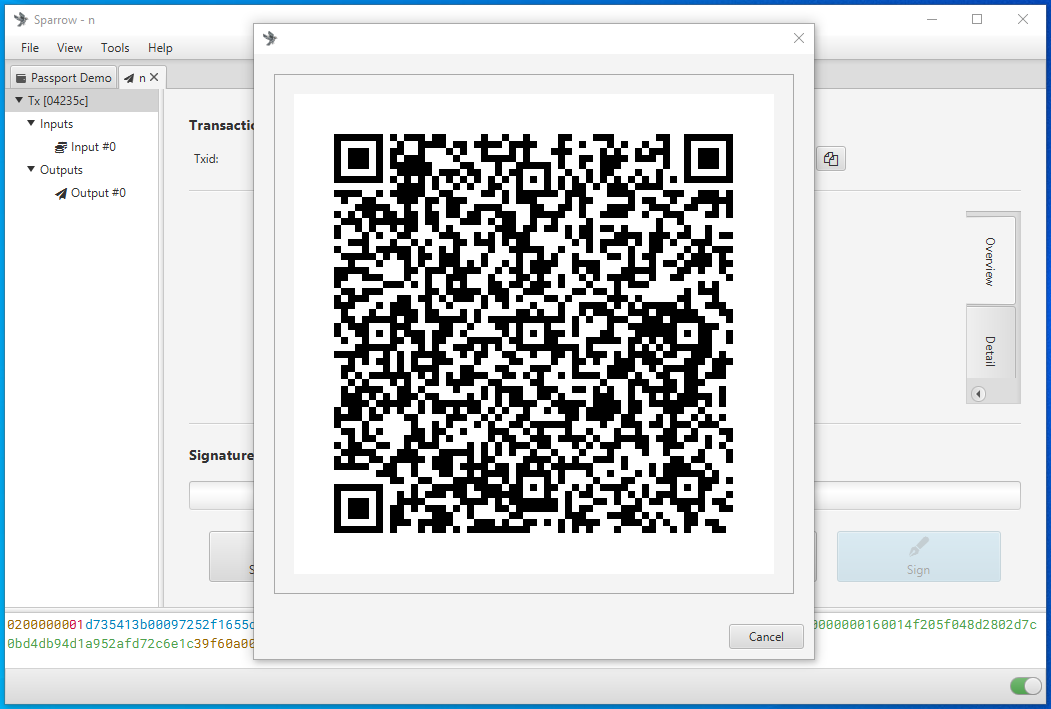This screenshot has height=709, width=1051.
Task: Click the Sign button
Action: tap(918, 556)
